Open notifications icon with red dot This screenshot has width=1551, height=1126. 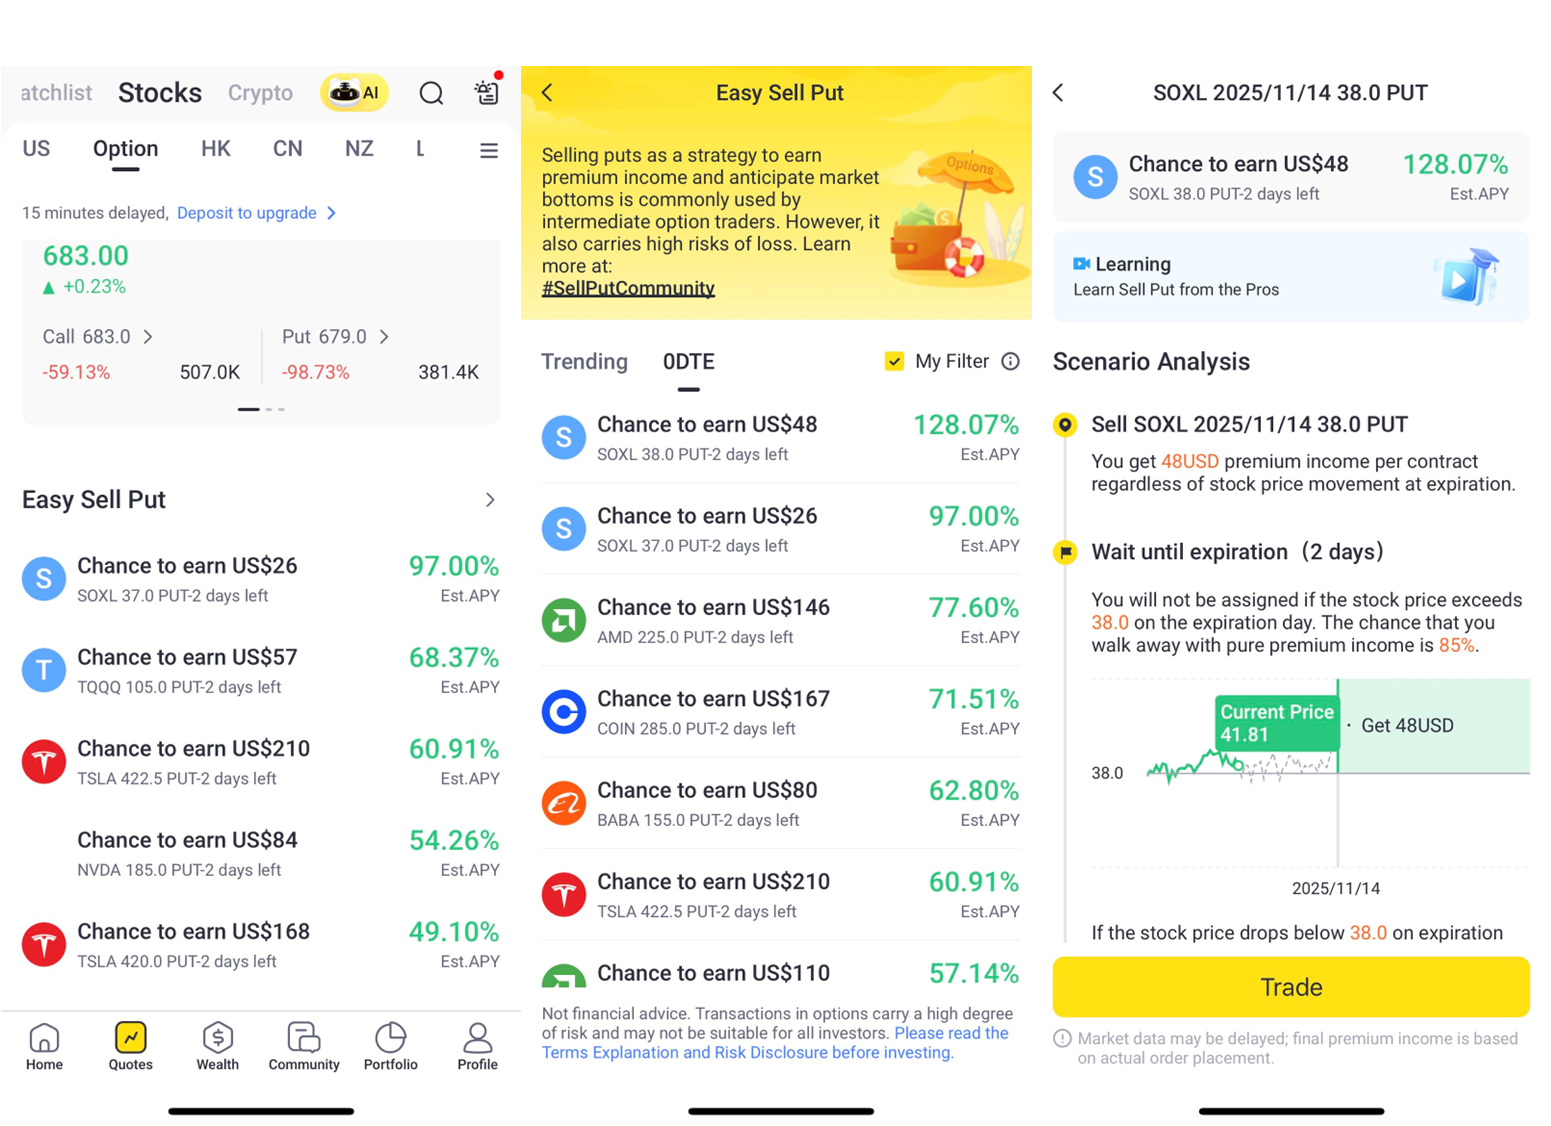click(x=488, y=91)
